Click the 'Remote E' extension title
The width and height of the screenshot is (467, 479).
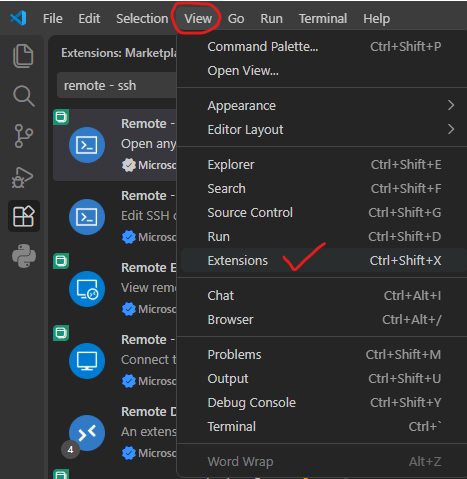[149, 268]
